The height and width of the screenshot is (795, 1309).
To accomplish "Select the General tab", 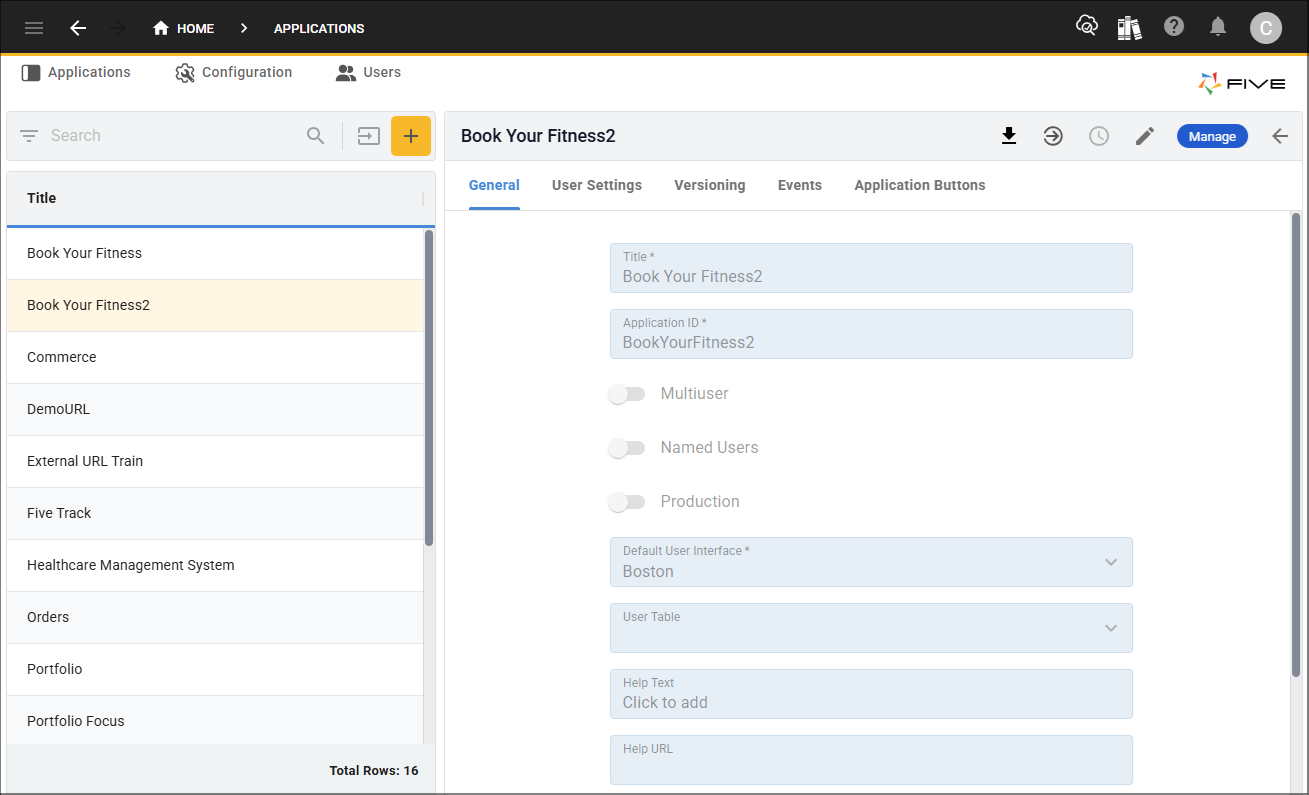I will pos(494,185).
